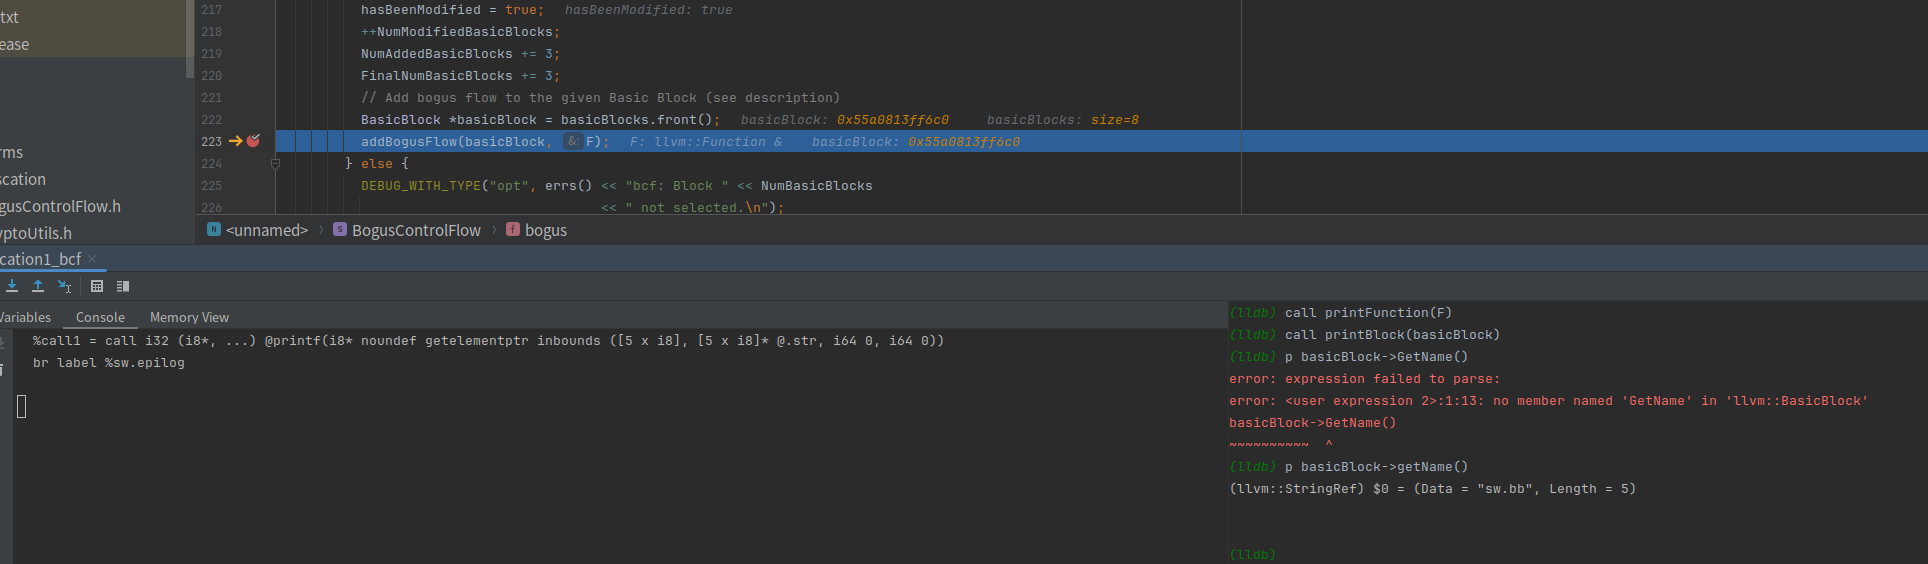Click the namespace N icon in breadcrumbs
This screenshot has width=1928, height=564.
[x=214, y=229]
